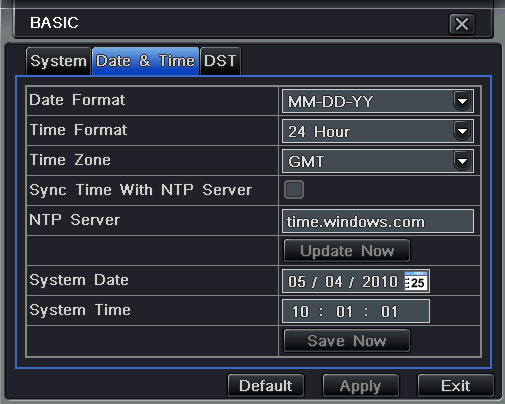Expand the Time Format dropdown arrow
The width and height of the screenshot is (505, 404).
(x=462, y=131)
